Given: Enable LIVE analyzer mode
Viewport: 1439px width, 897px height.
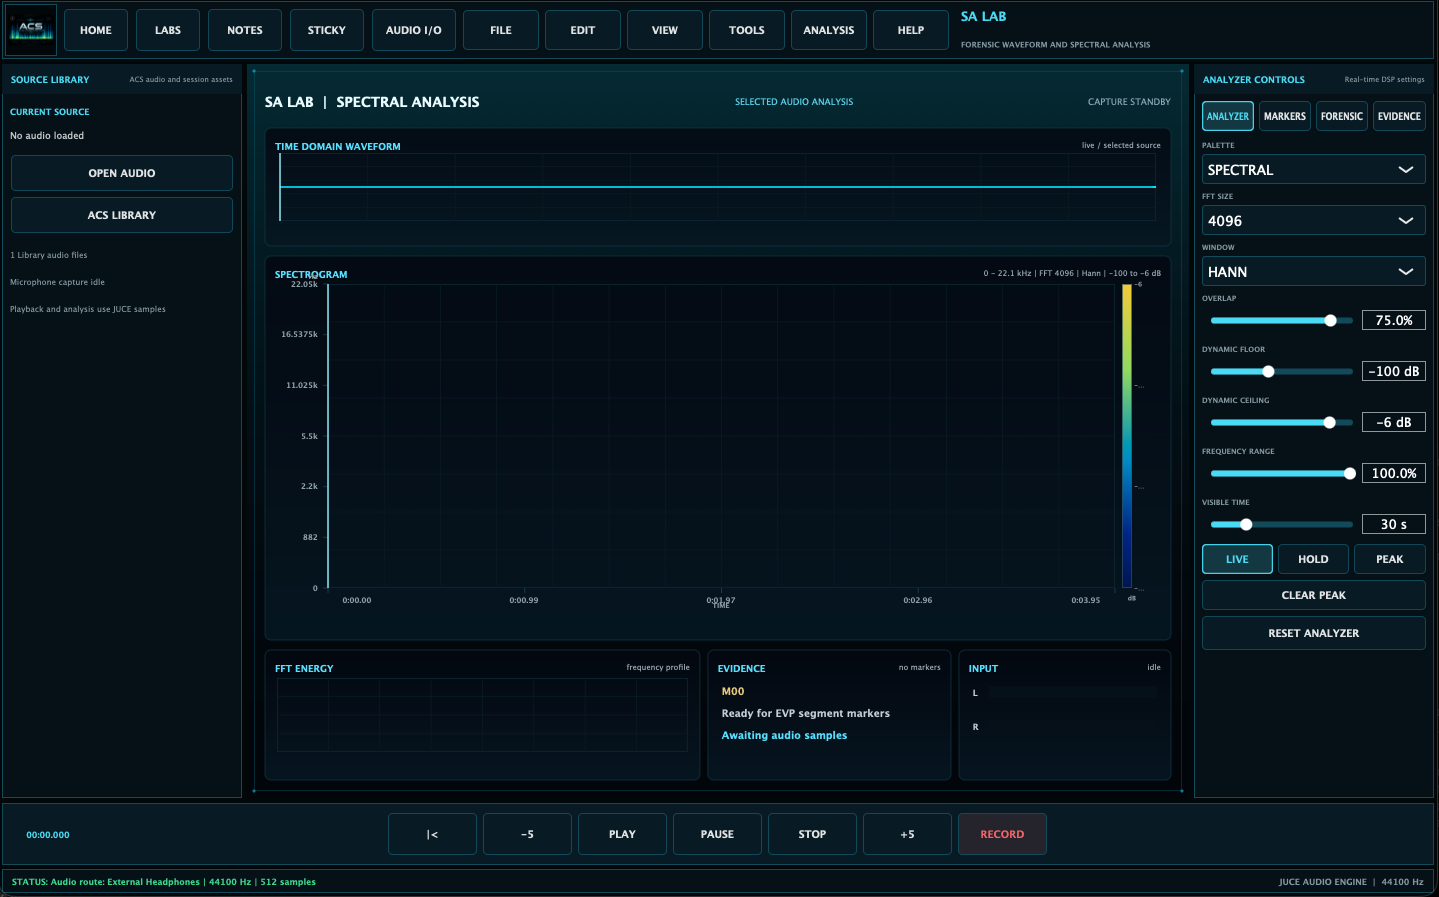Looking at the screenshot, I should pyautogui.click(x=1237, y=559).
